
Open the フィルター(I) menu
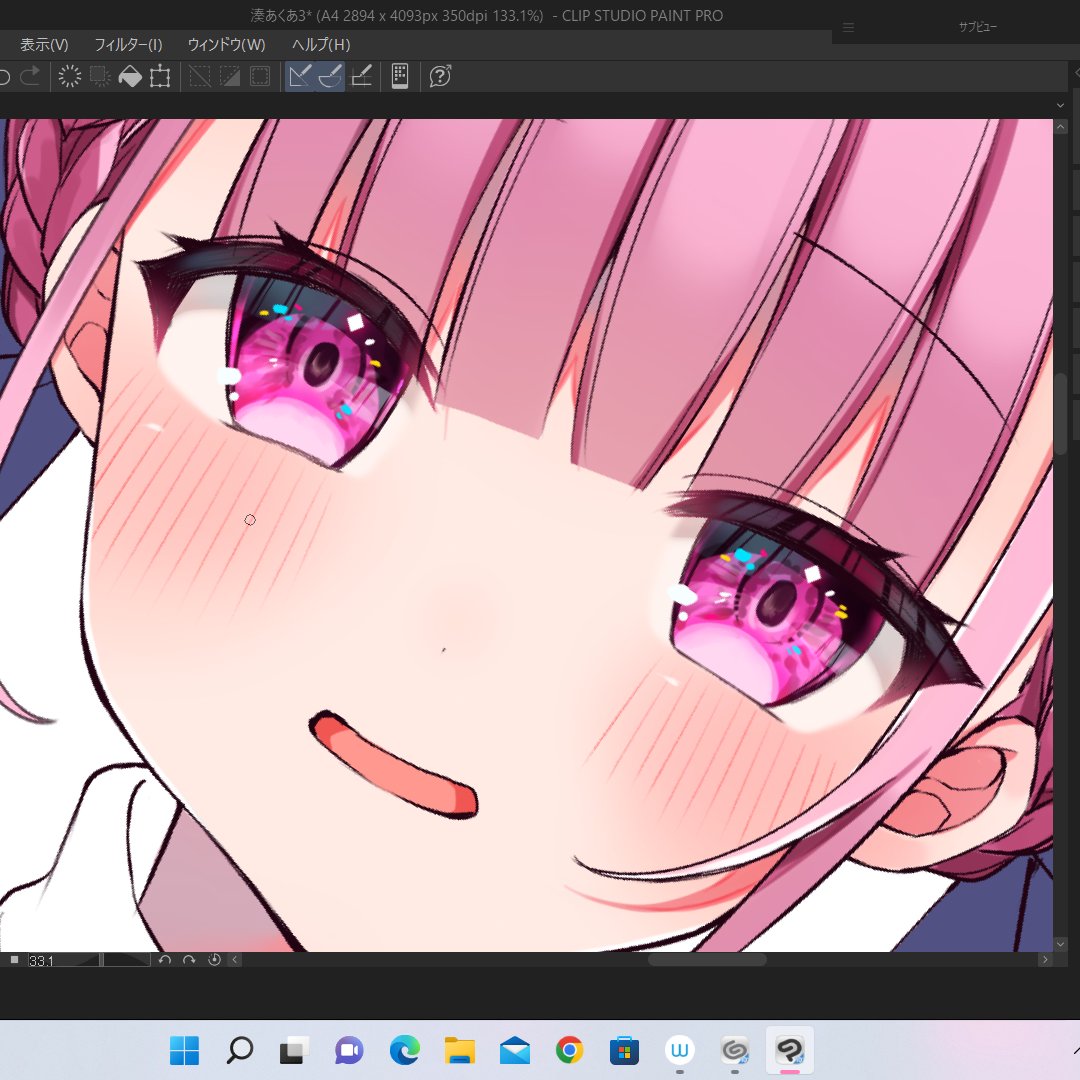[x=128, y=45]
